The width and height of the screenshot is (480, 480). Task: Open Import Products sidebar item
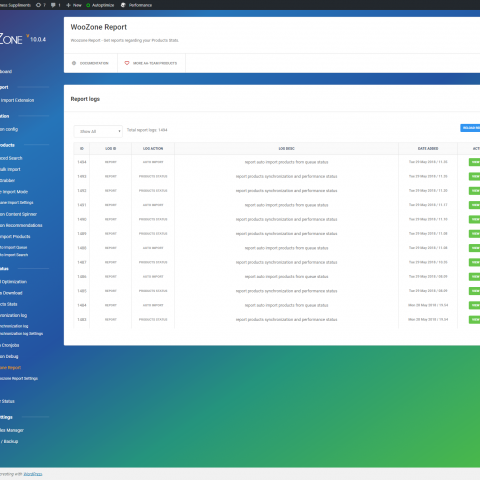tap(15, 236)
